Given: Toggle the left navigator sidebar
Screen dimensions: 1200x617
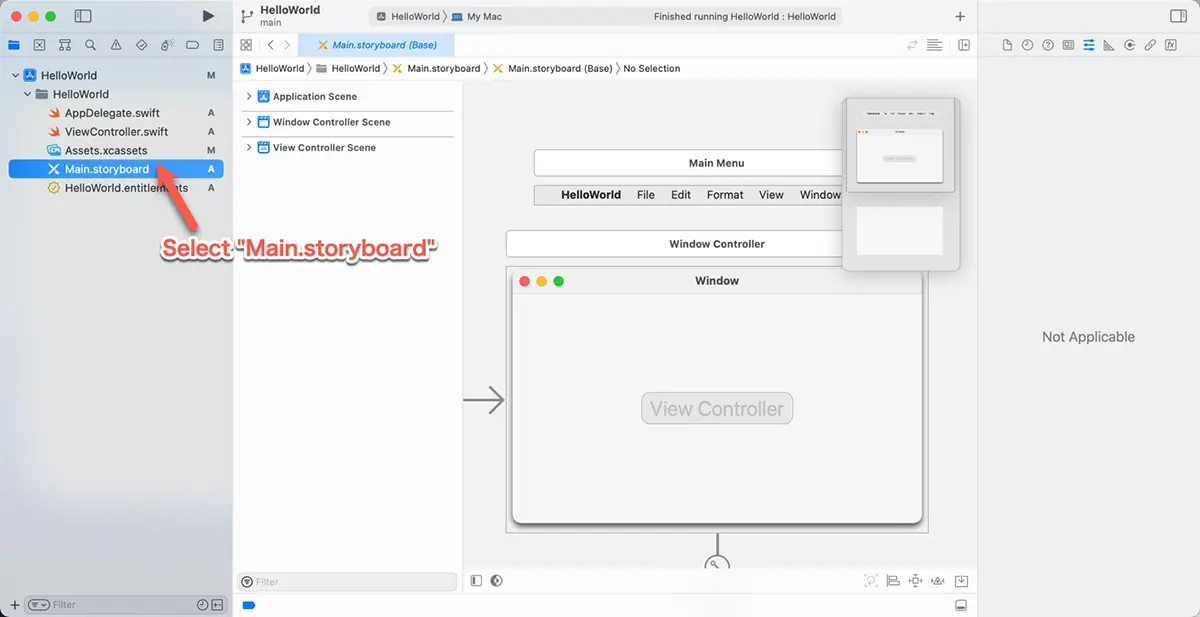Looking at the screenshot, I should pyautogui.click(x=83, y=16).
